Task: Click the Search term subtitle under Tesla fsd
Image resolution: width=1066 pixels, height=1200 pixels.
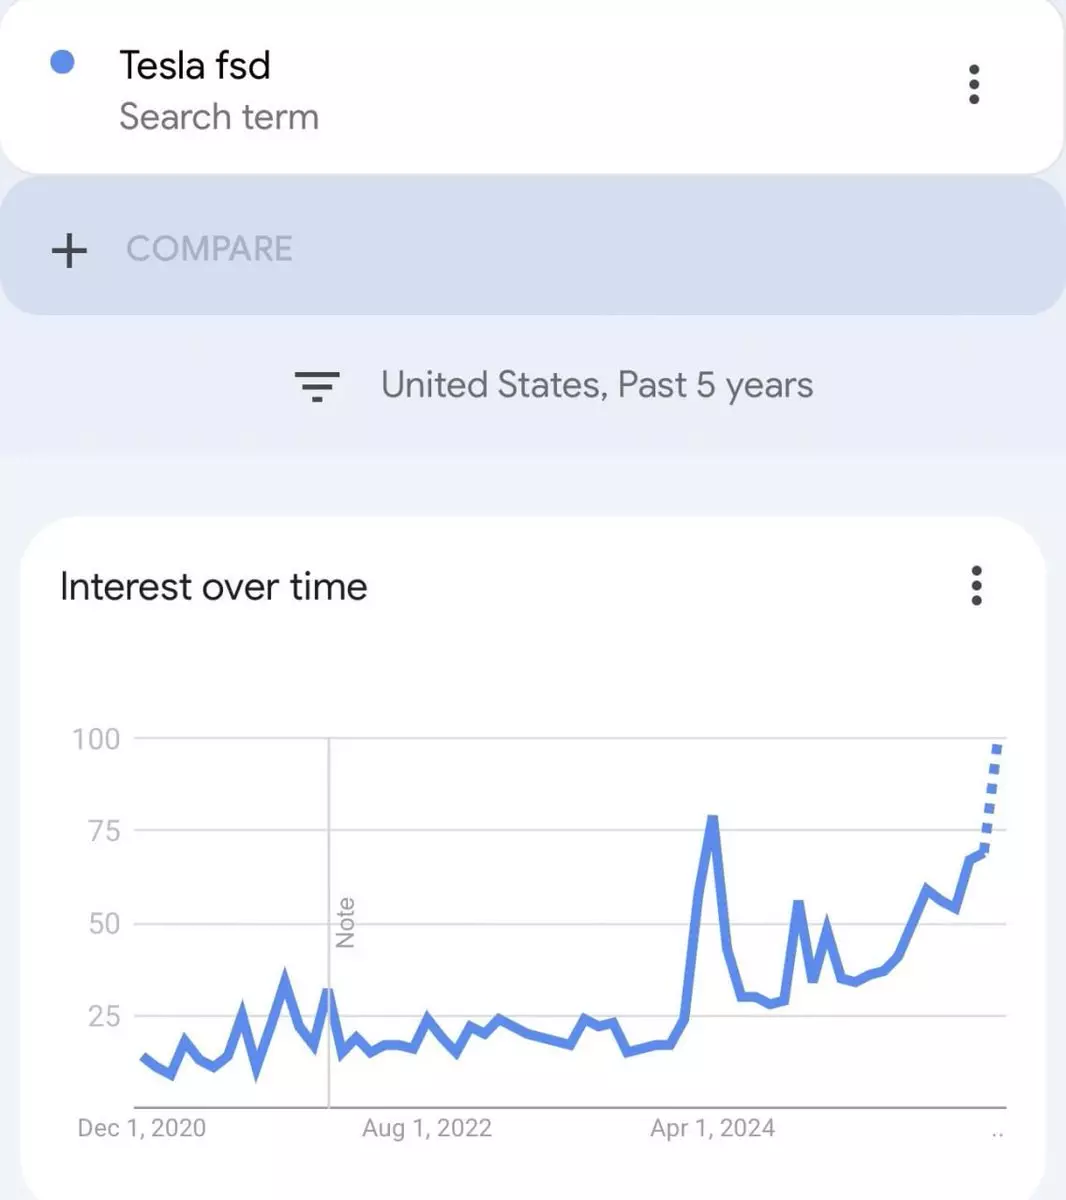Action: tap(219, 117)
